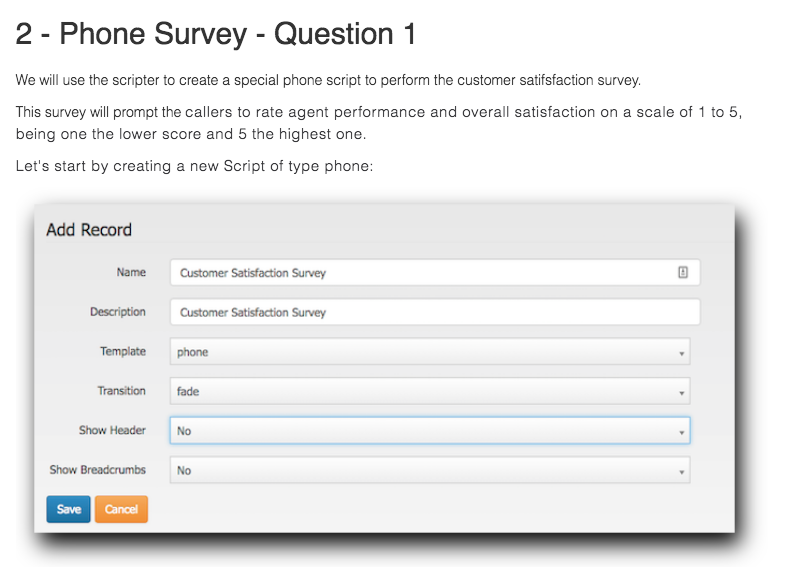Click the Name field label
Viewport: 785px width, 569px height.
pos(131,272)
